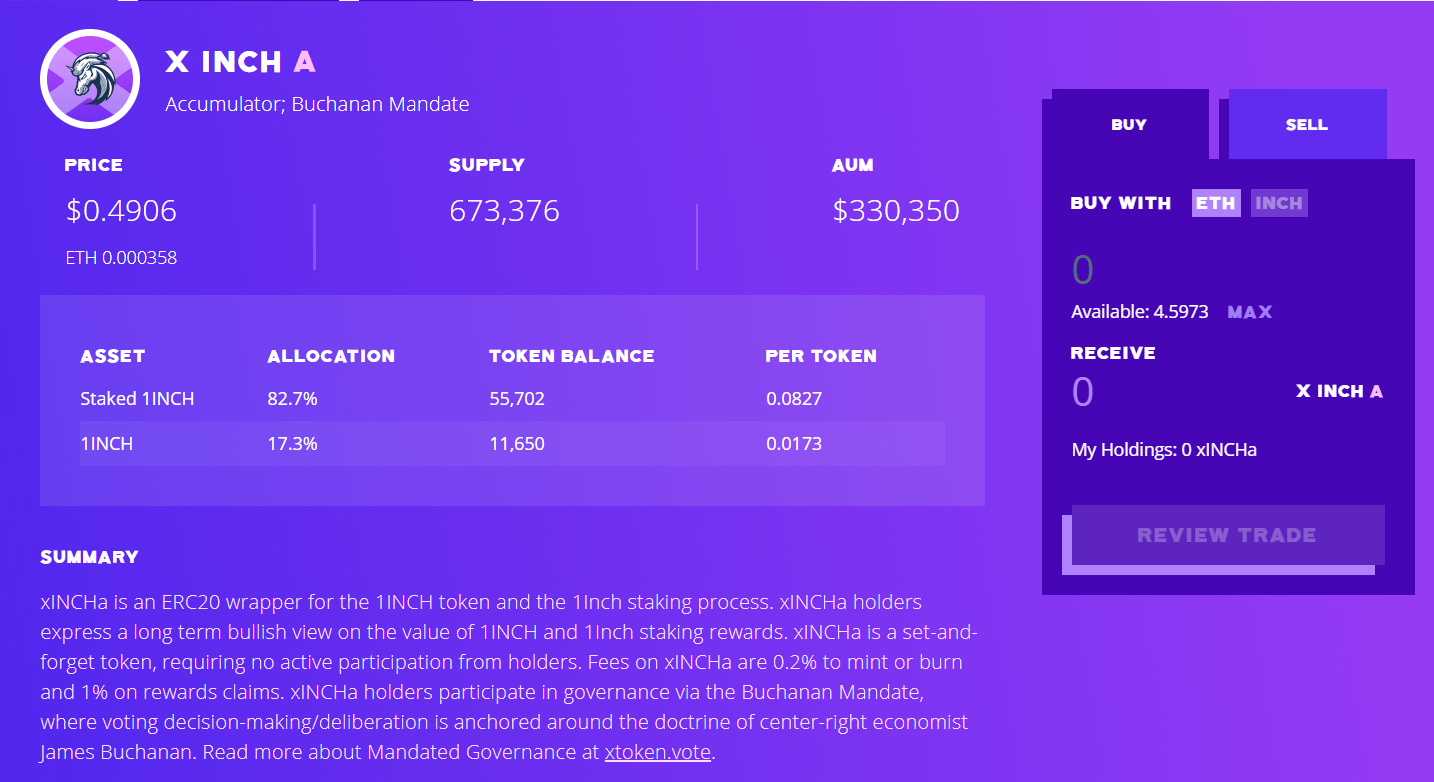
Task: Click the SUPPLY figure 673,376
Action: click(x=503, y=211)
